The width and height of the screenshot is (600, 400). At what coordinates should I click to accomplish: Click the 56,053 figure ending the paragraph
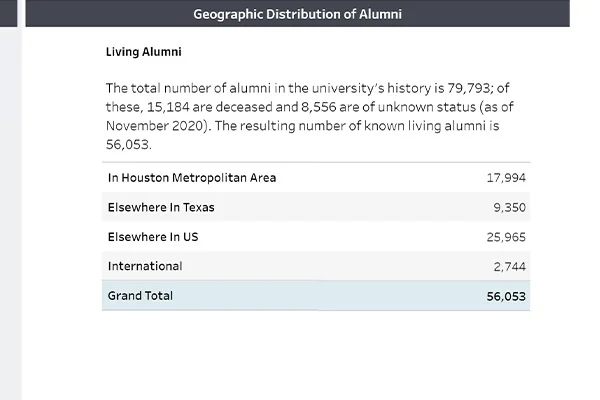click(x=126, y=144)
